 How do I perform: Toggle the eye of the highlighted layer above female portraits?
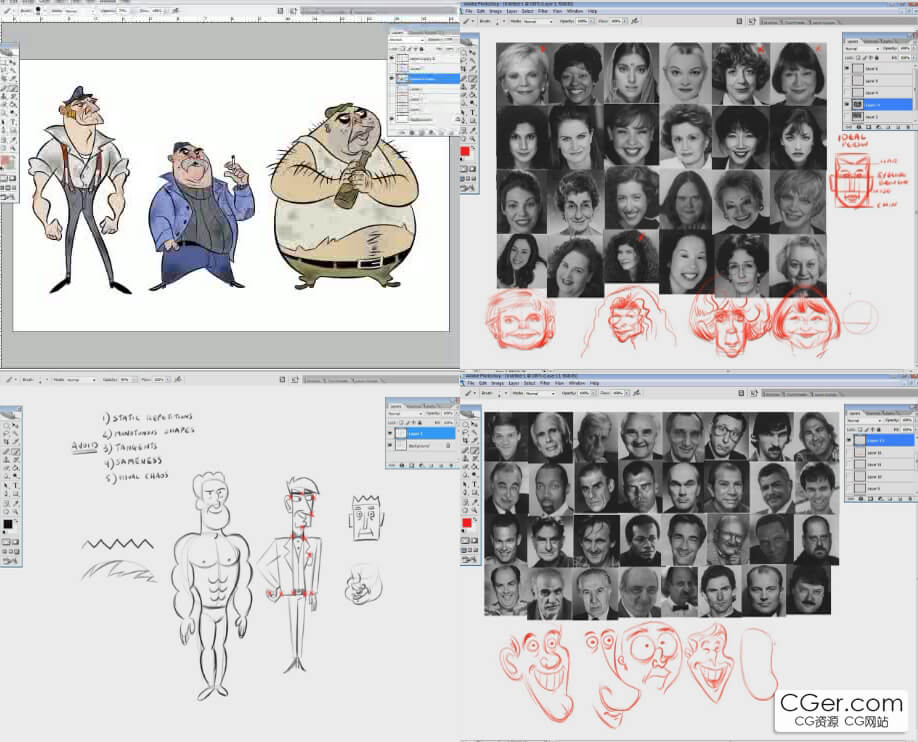(849, 104)
